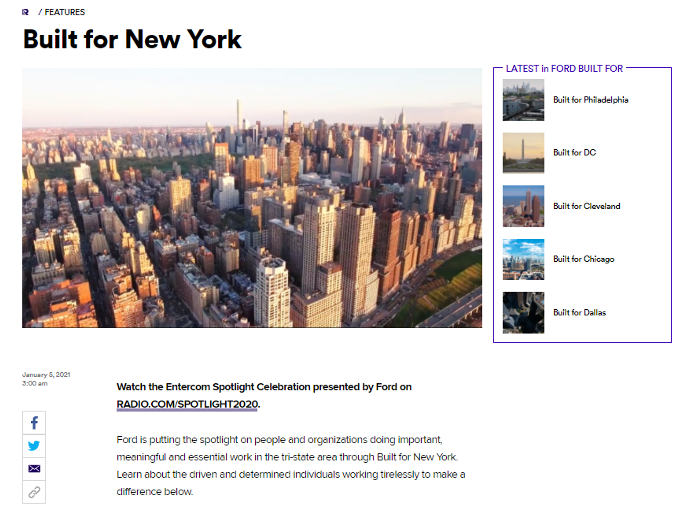The height and width of the screenshot is (514, 693).
Task: Open the RADIO.COM/SPOTLIGHT2020 link
Action: click(187, 404)
